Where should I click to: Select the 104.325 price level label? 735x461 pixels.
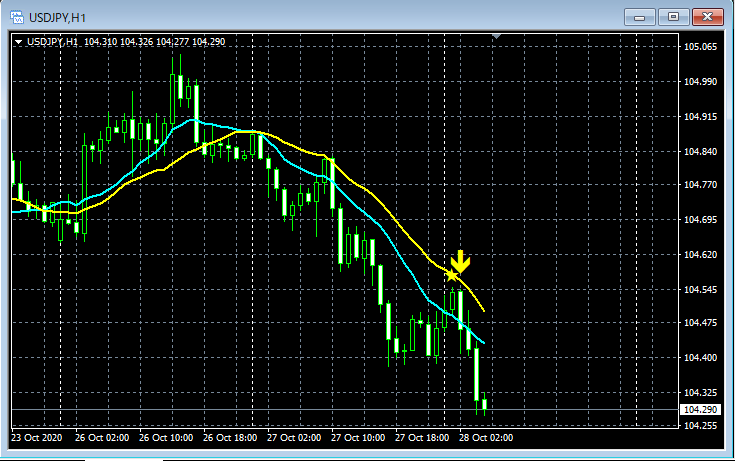coord(700,393)
